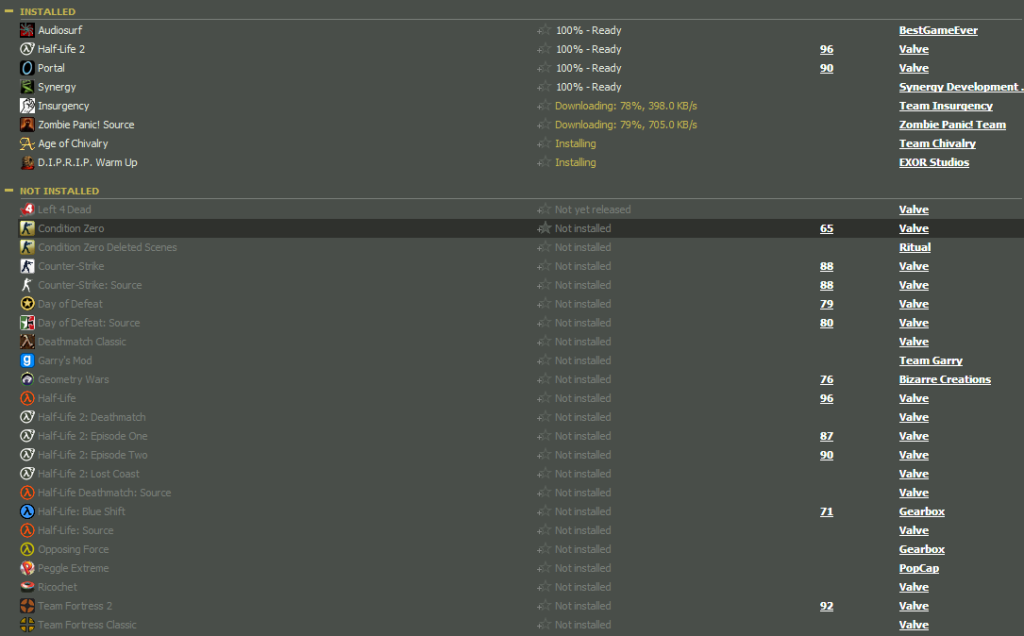The image size is (1024, 636).
Task: Collapse the INSTALLED games section
Action: (8, 11)
